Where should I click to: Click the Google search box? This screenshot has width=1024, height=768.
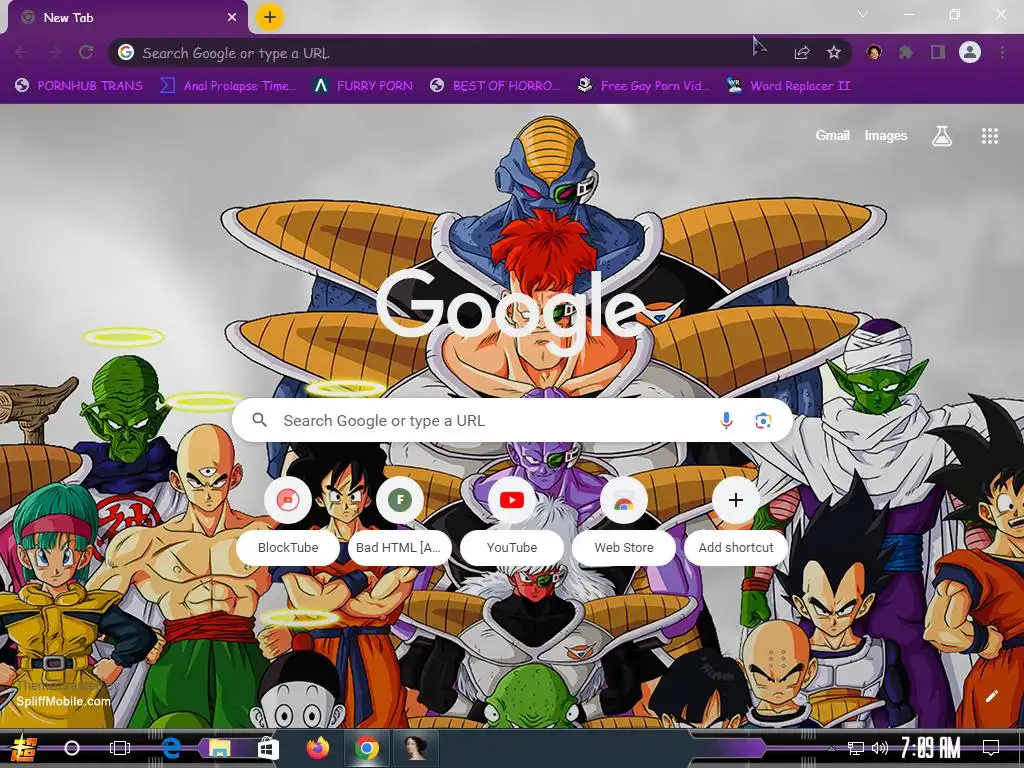[x=513, y=421]
